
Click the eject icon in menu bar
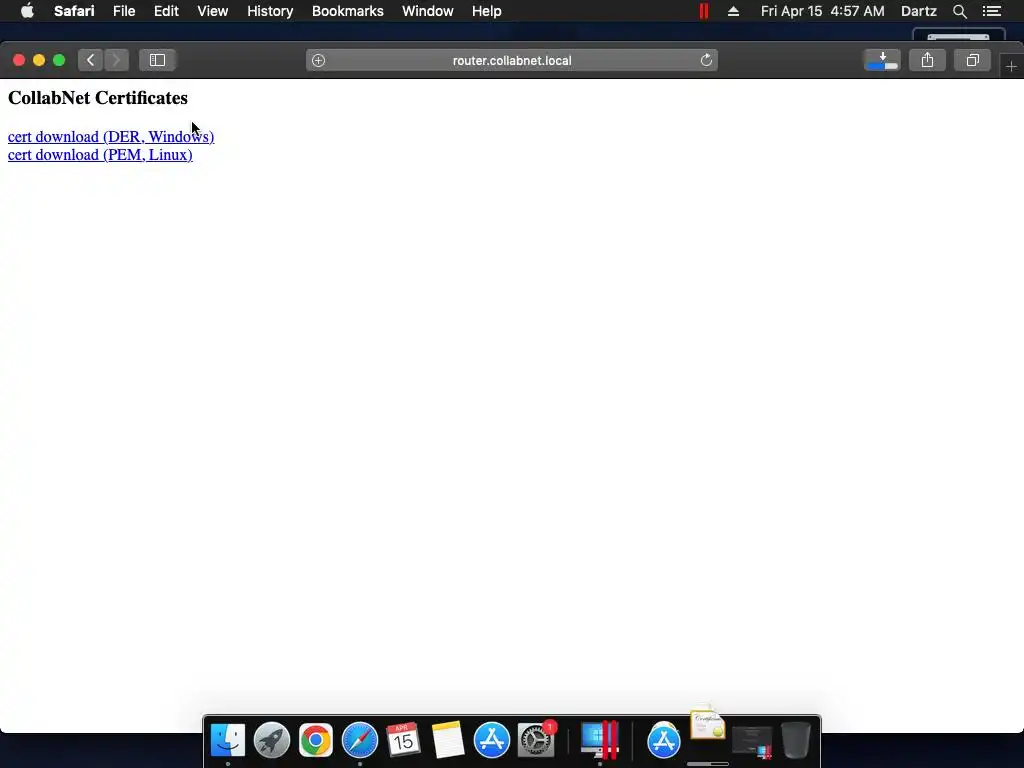coord(733,11)
